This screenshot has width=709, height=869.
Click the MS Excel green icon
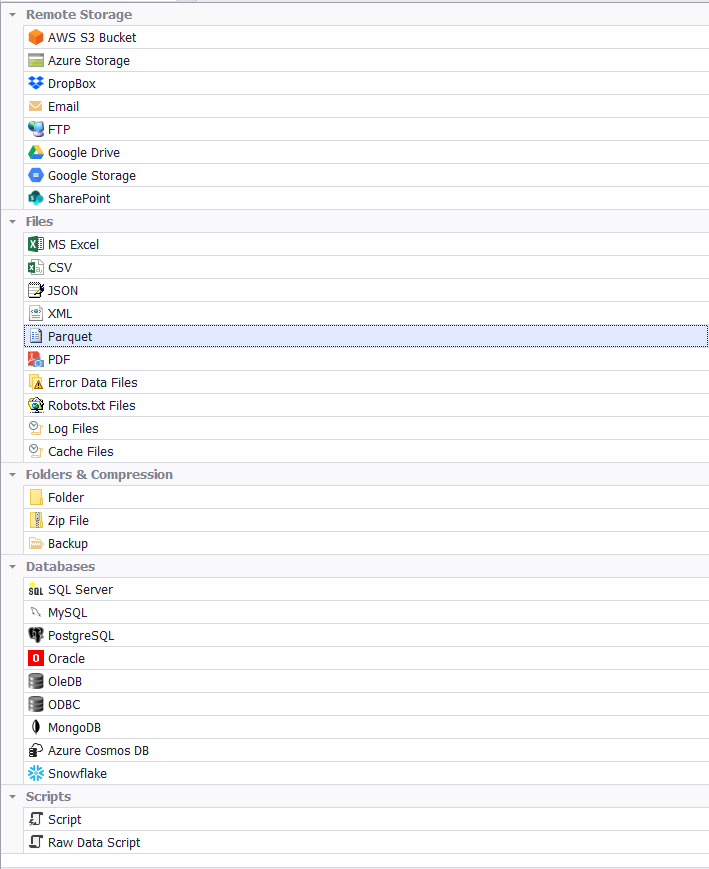point(35,244)
